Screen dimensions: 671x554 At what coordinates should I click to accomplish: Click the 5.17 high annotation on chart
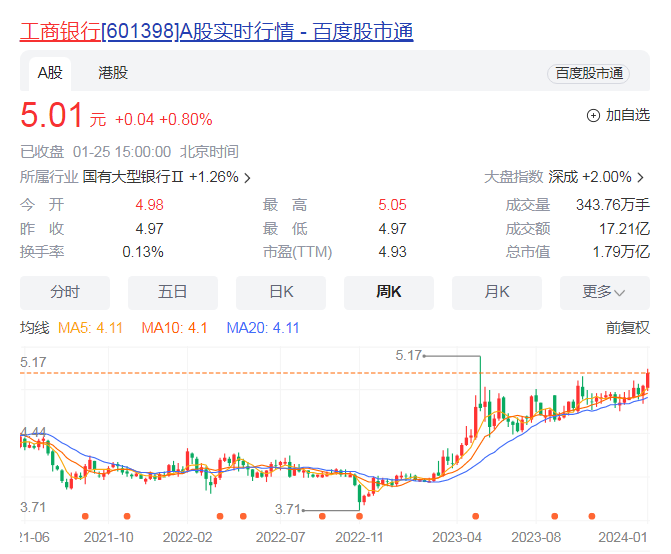(x=408, y=356)
